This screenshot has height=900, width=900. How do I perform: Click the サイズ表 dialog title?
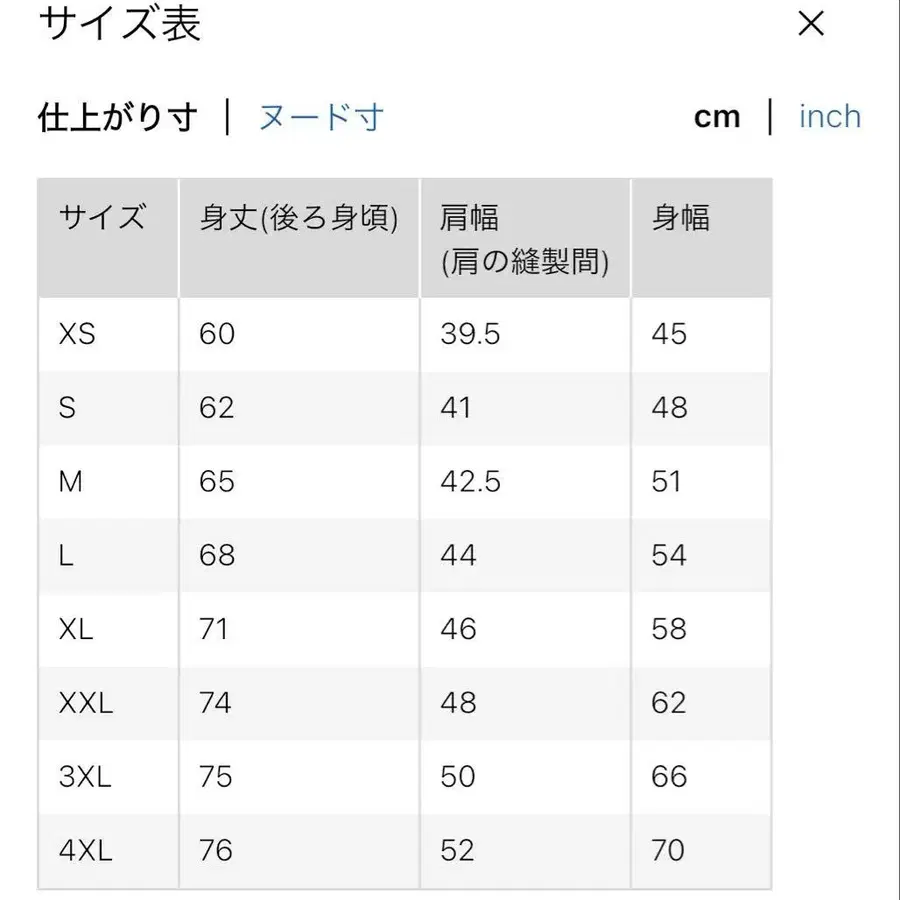[119, 24]
